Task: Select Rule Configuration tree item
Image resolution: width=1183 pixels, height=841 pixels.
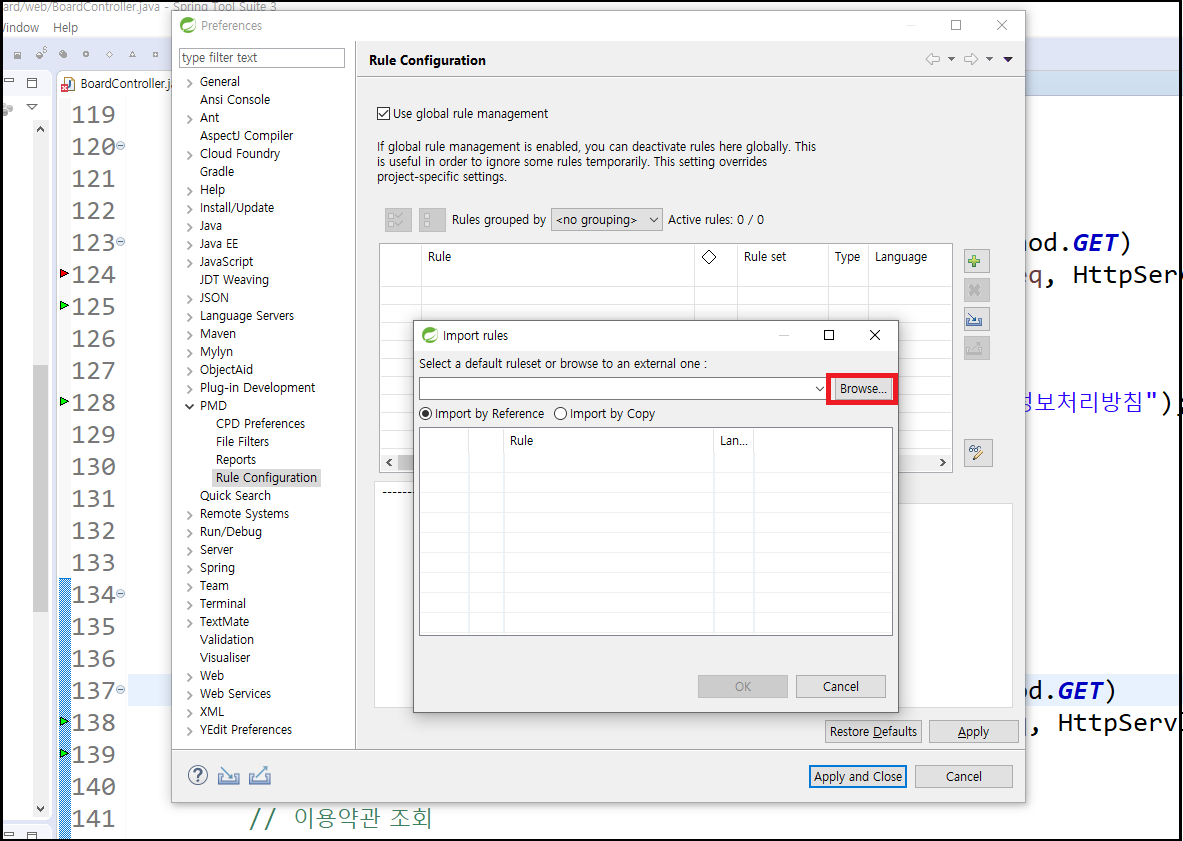Action: [266, 477]
